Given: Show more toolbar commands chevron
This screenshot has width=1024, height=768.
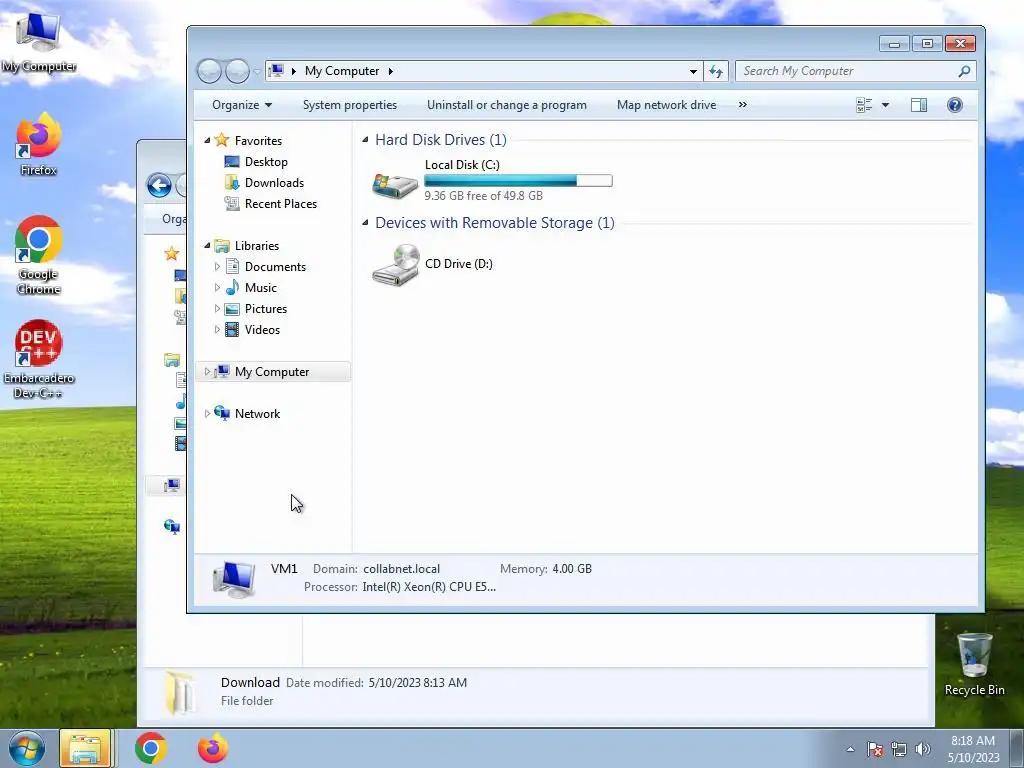Looking at the screenshot, I should pyautogui.click(x=743, y=105).
